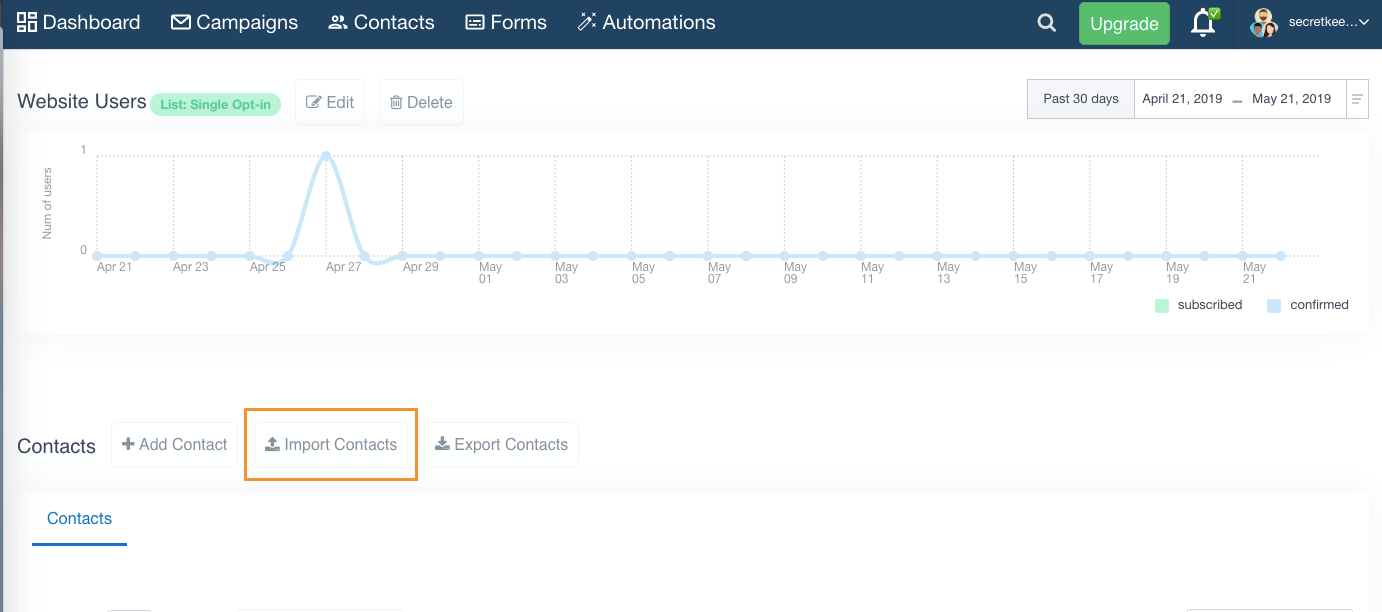
Task: Click the Export Contacts button
Action: (501, 445)
